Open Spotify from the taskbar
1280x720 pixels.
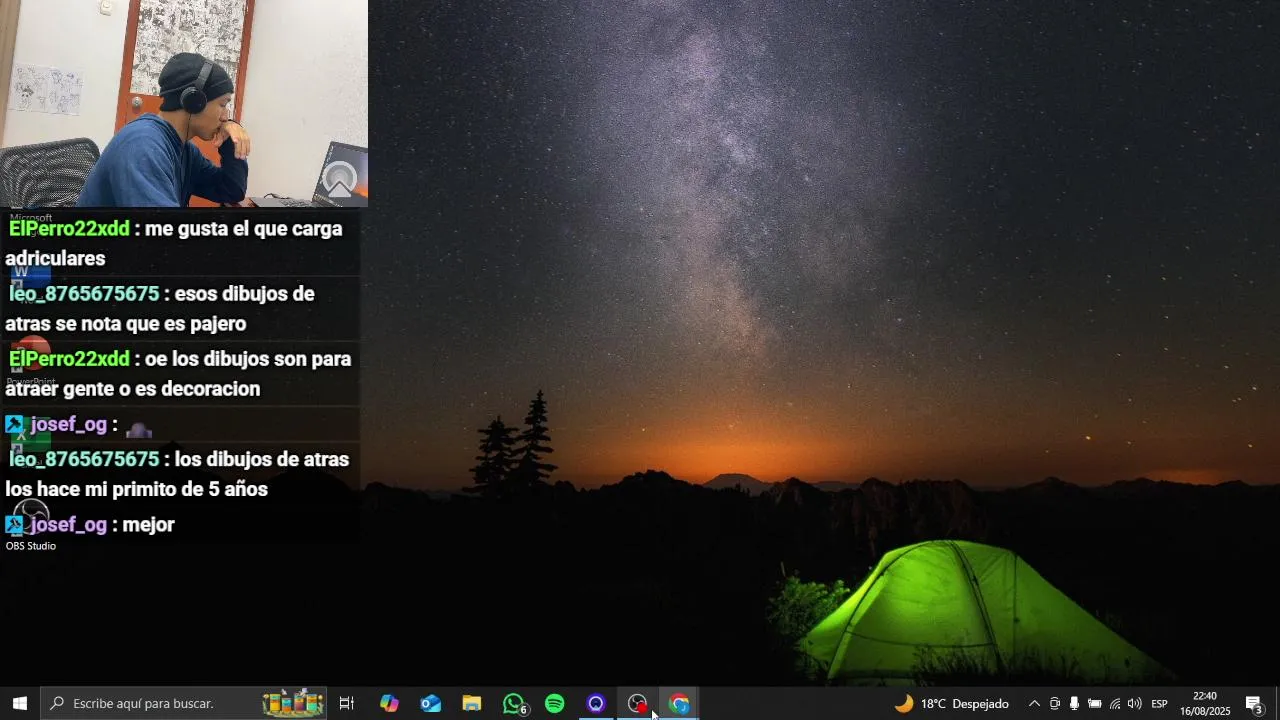coord(555,703)
